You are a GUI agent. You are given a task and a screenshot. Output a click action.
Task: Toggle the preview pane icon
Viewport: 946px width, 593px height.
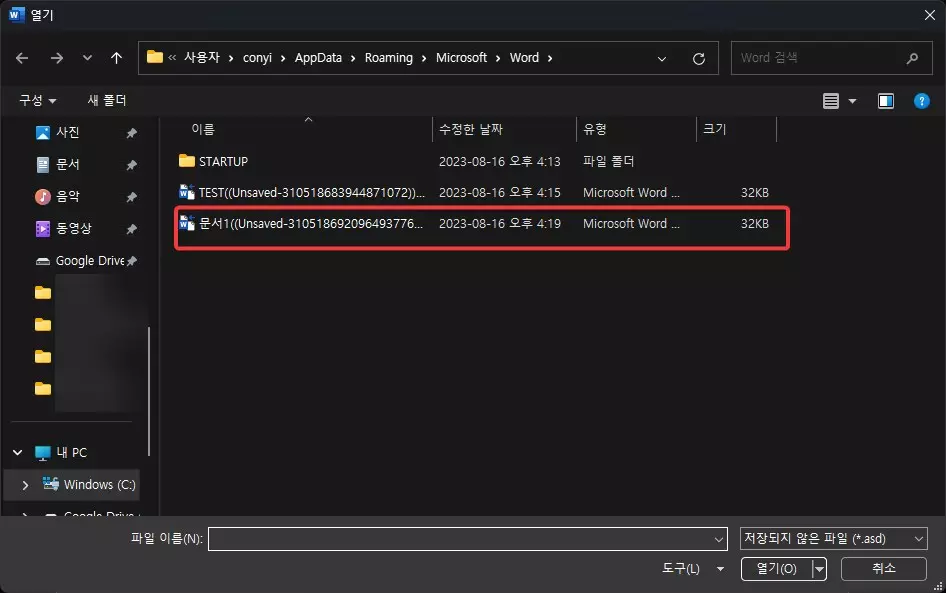884,100
